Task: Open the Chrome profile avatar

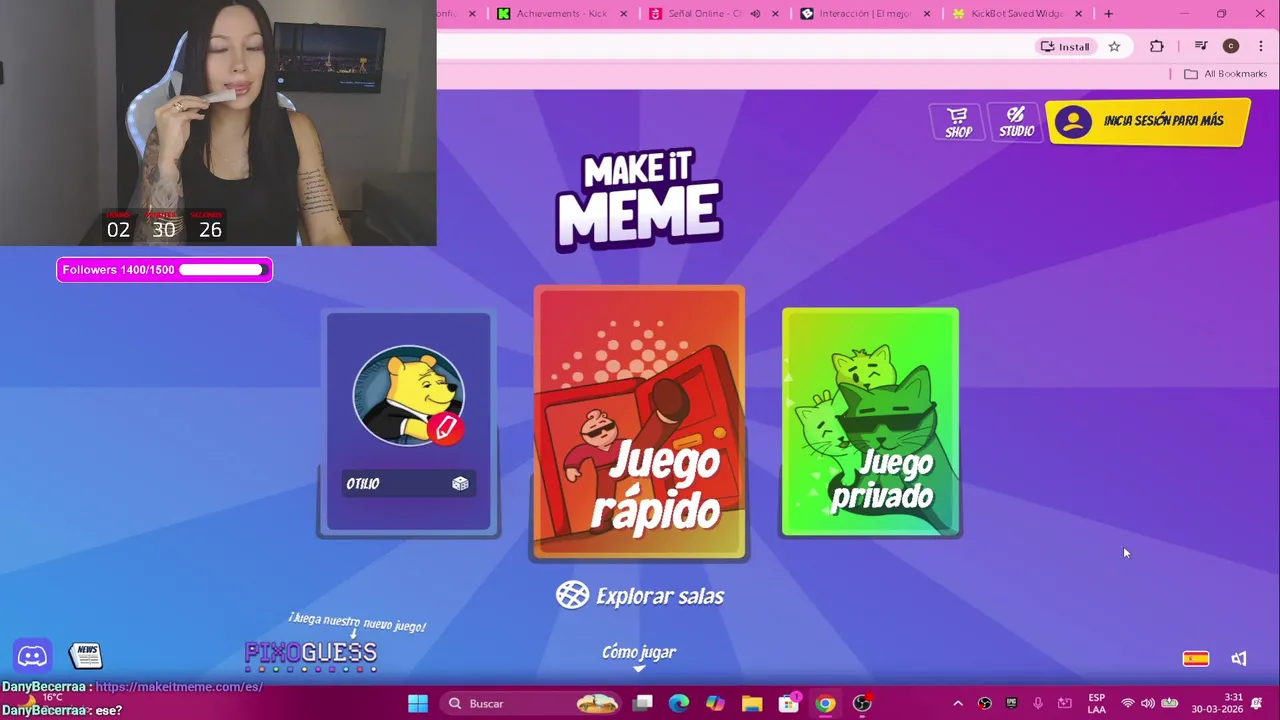Action: 1231,46
